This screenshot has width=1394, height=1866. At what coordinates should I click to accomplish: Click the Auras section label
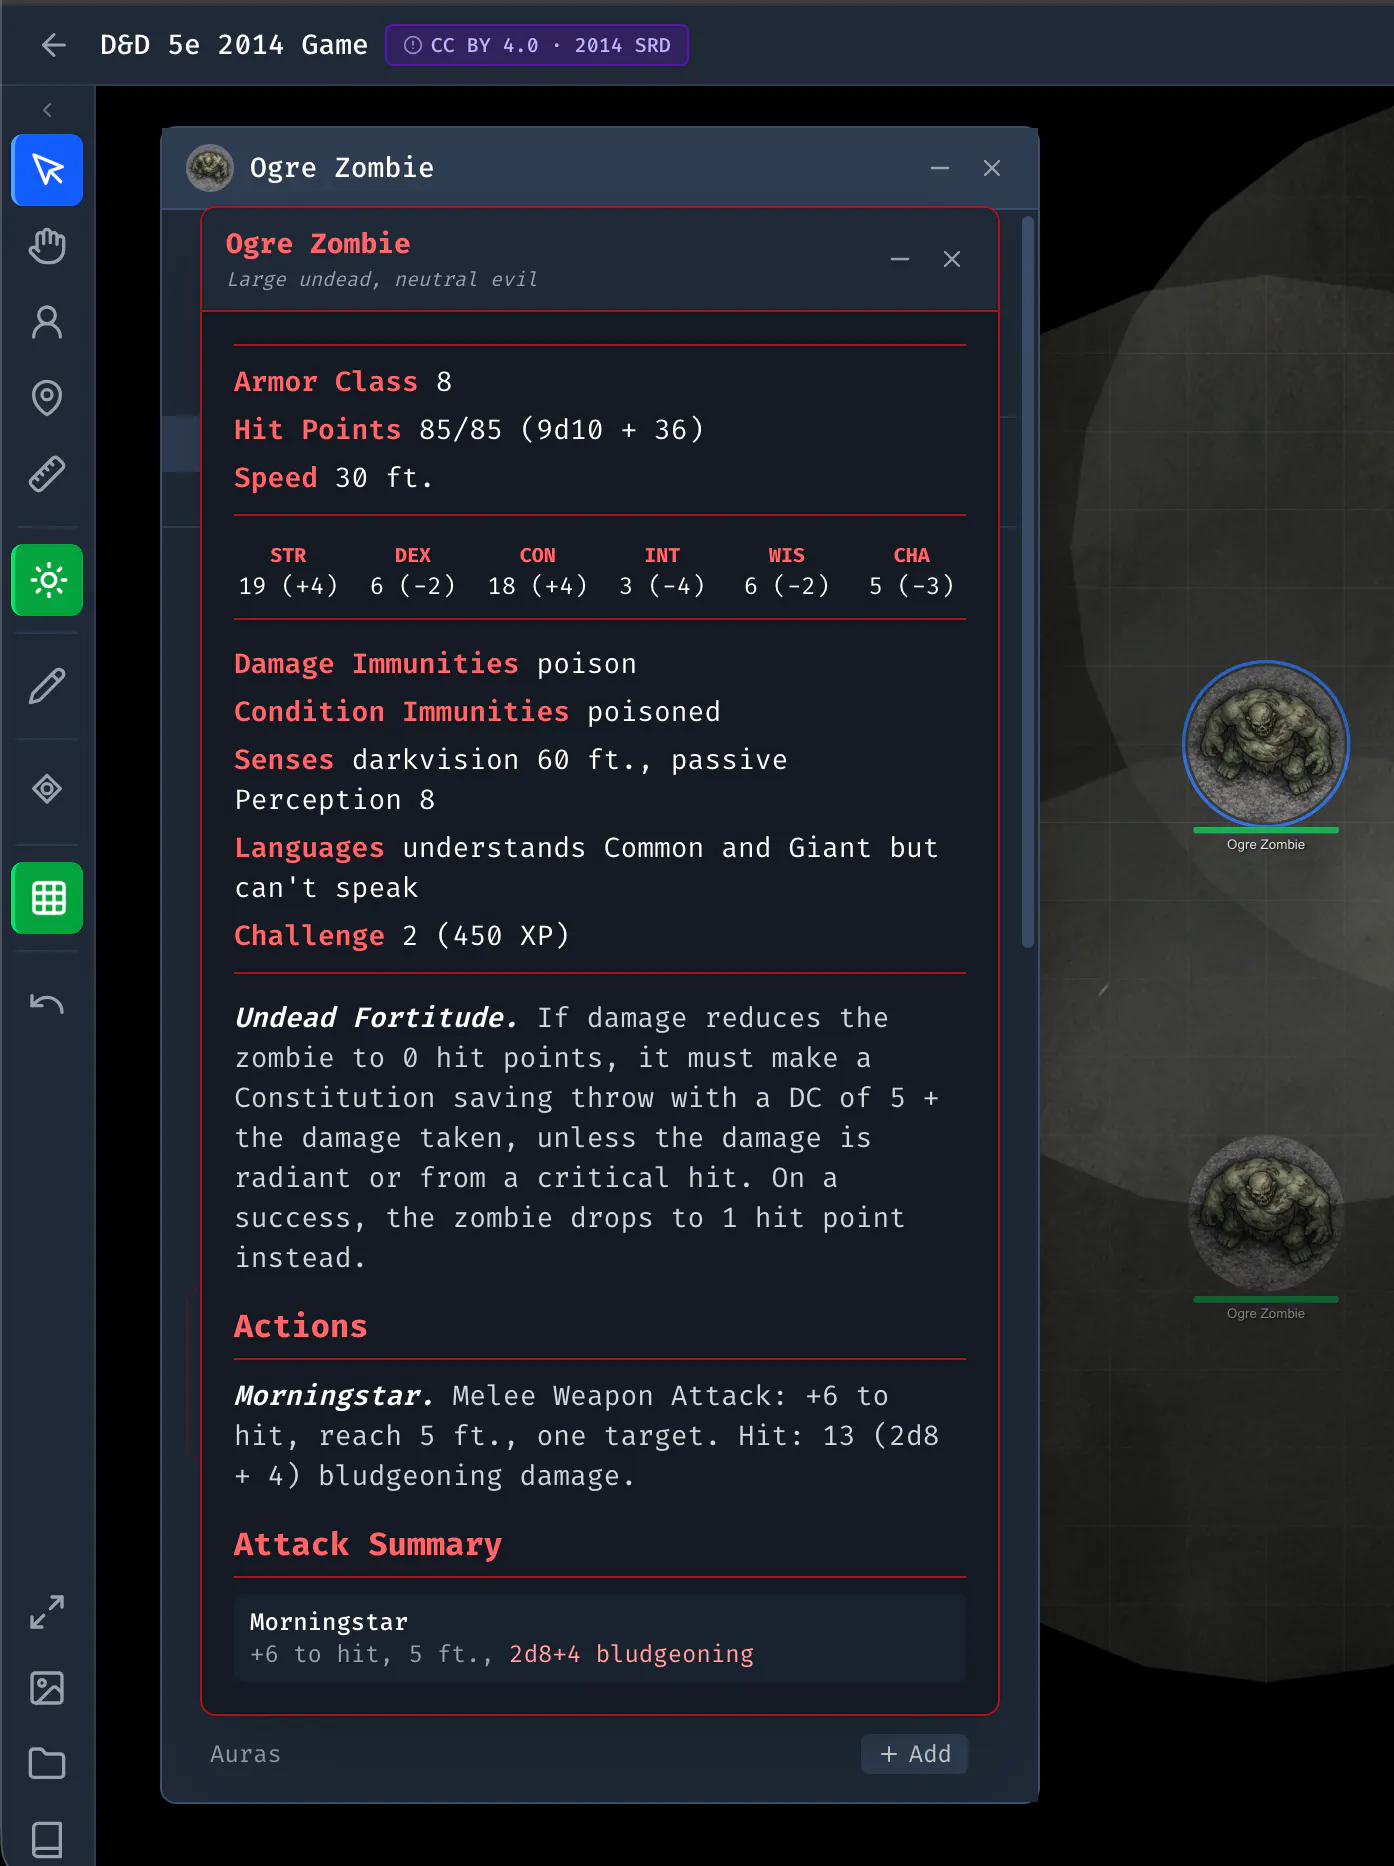pyautogui.click(x=245, y=1754)
